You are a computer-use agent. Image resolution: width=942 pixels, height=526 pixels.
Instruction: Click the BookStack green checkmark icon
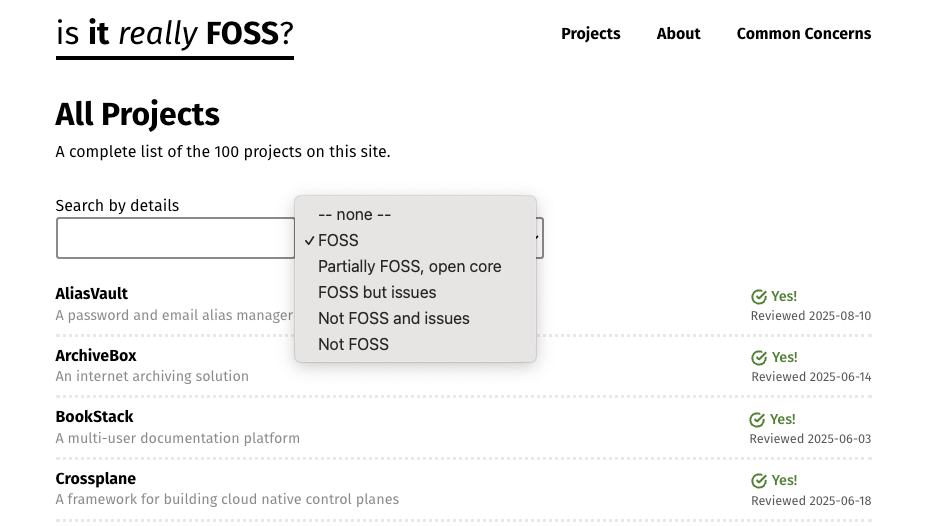pos(757,419)
